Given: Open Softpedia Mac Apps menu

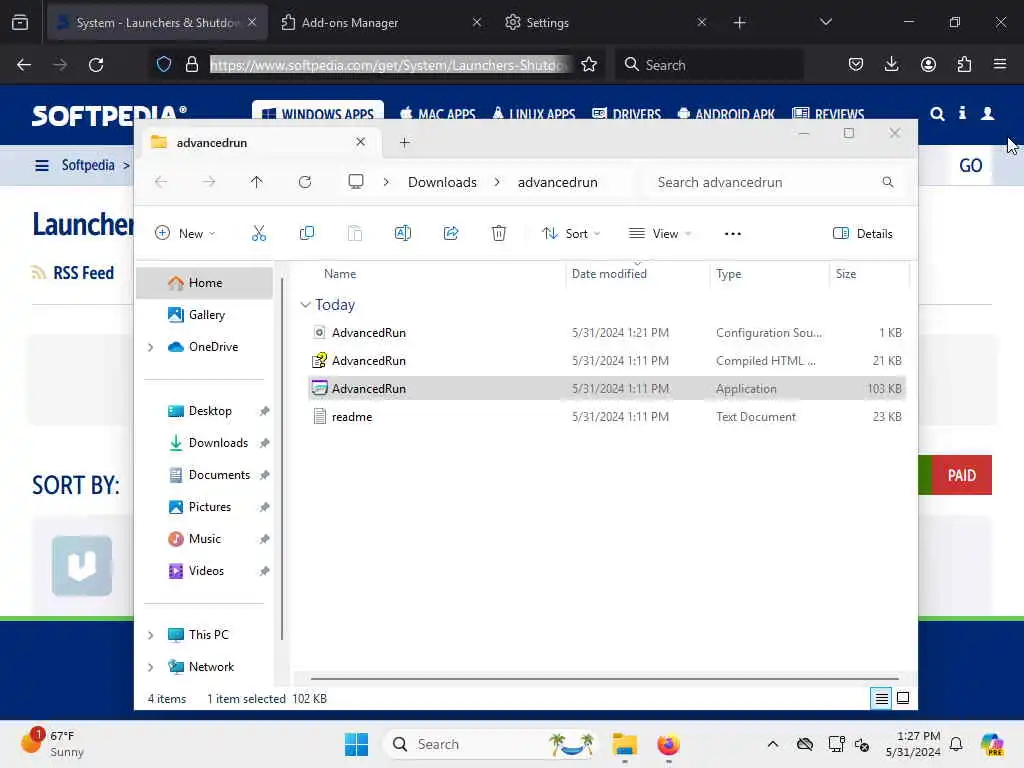Looking at the screenshot, I should 438,114.
